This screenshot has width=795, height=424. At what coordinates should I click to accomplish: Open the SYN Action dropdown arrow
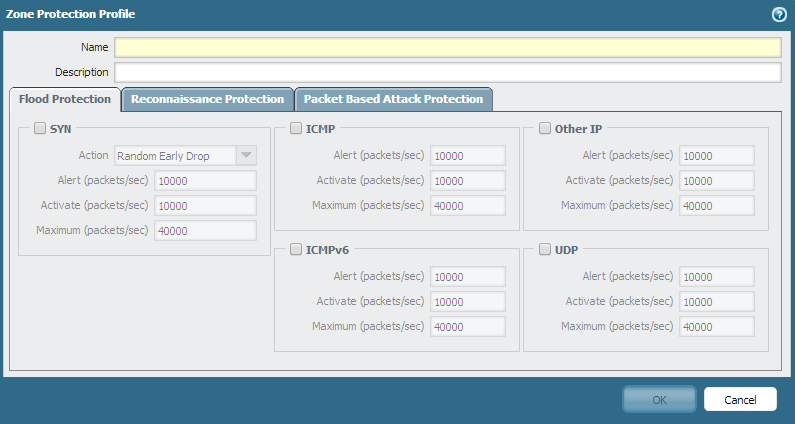245,155
